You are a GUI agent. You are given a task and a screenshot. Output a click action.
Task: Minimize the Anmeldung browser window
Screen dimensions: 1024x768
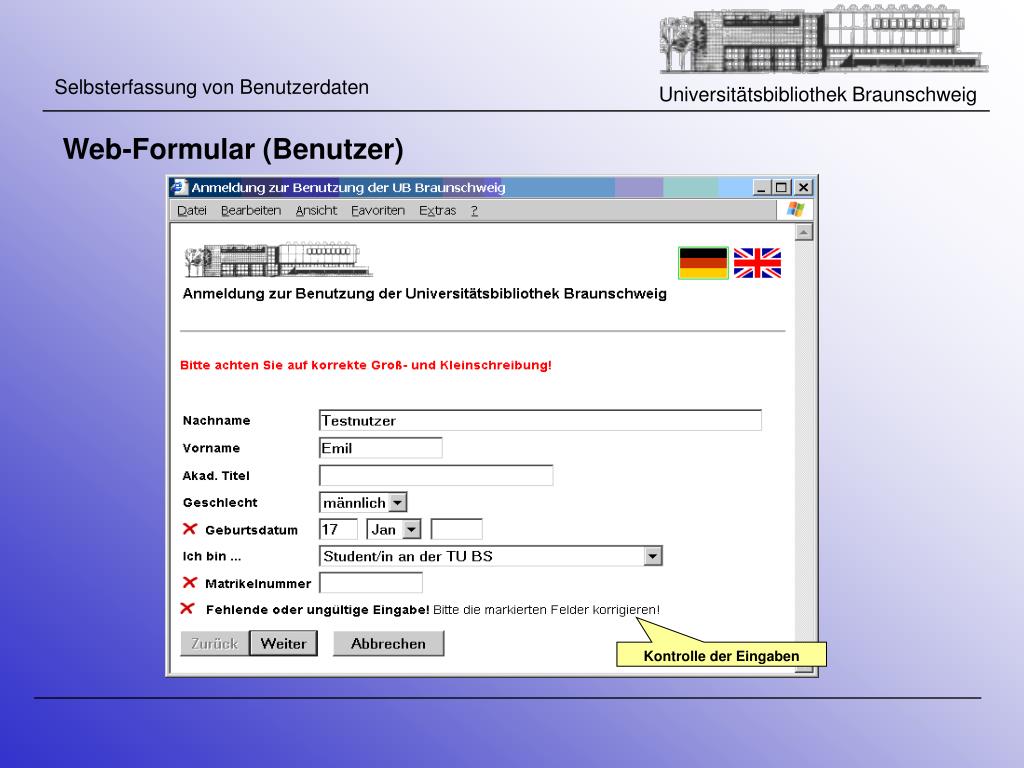pos(761,187)
